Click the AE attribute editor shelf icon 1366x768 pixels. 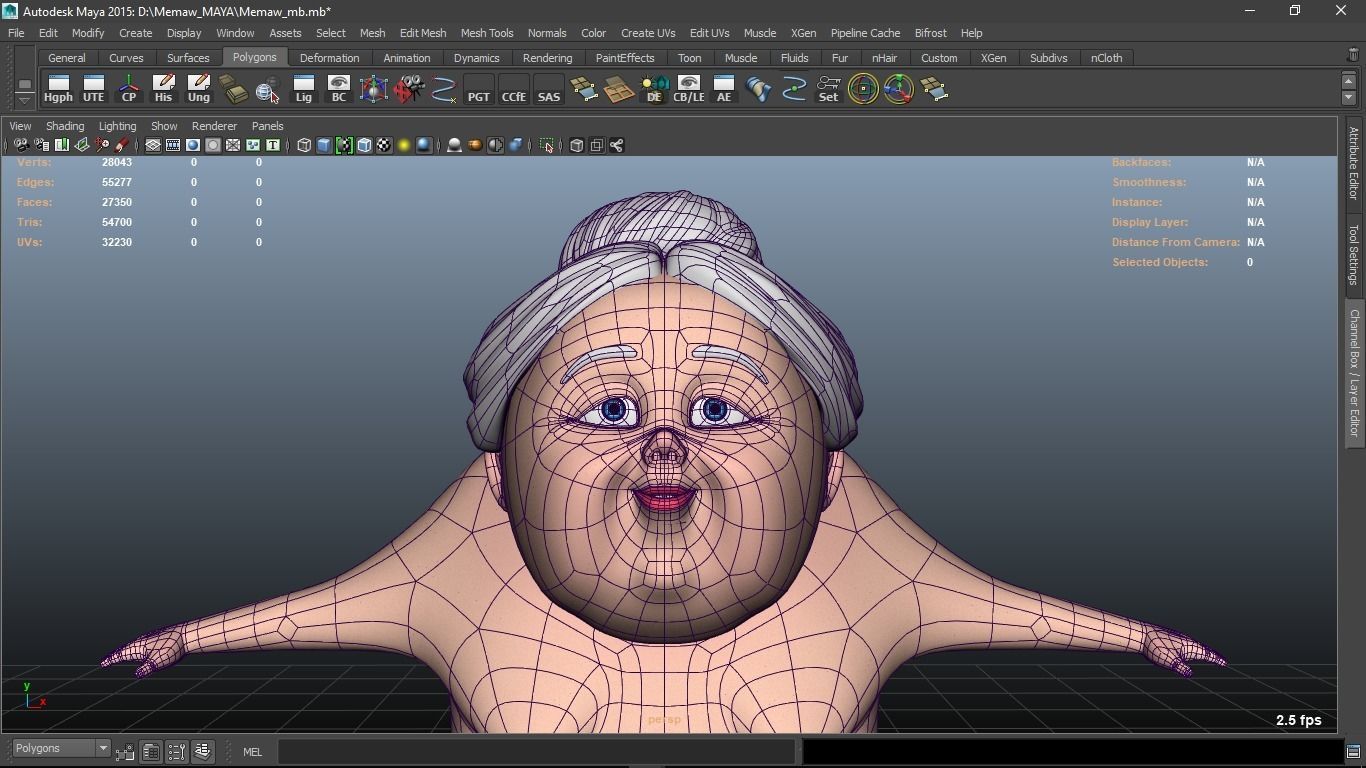point(723,89)
